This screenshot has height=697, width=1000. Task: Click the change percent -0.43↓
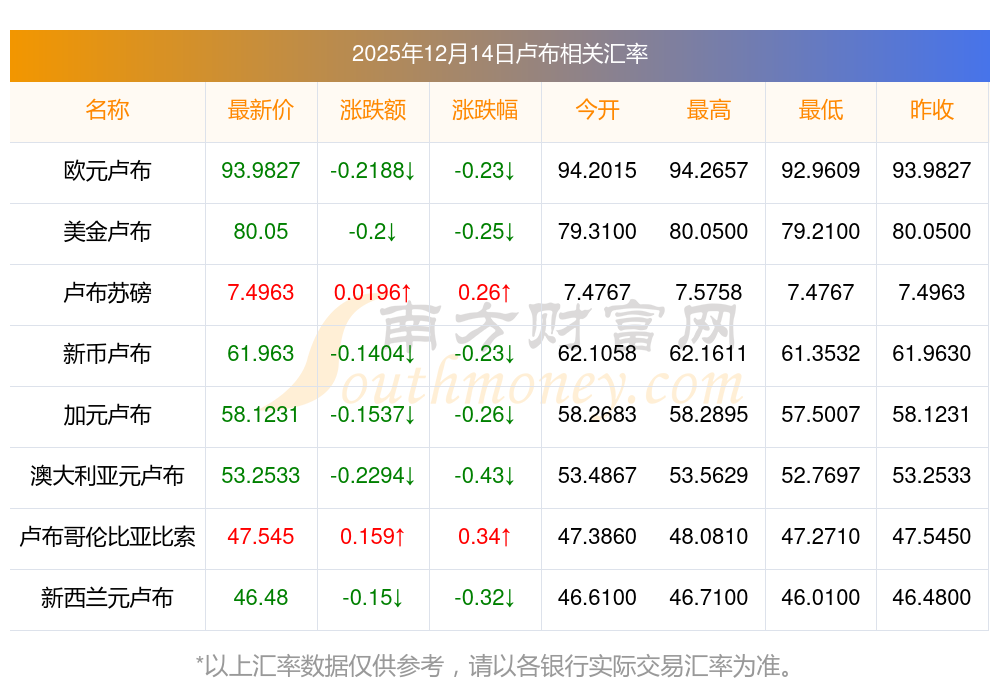click(485, 476)
